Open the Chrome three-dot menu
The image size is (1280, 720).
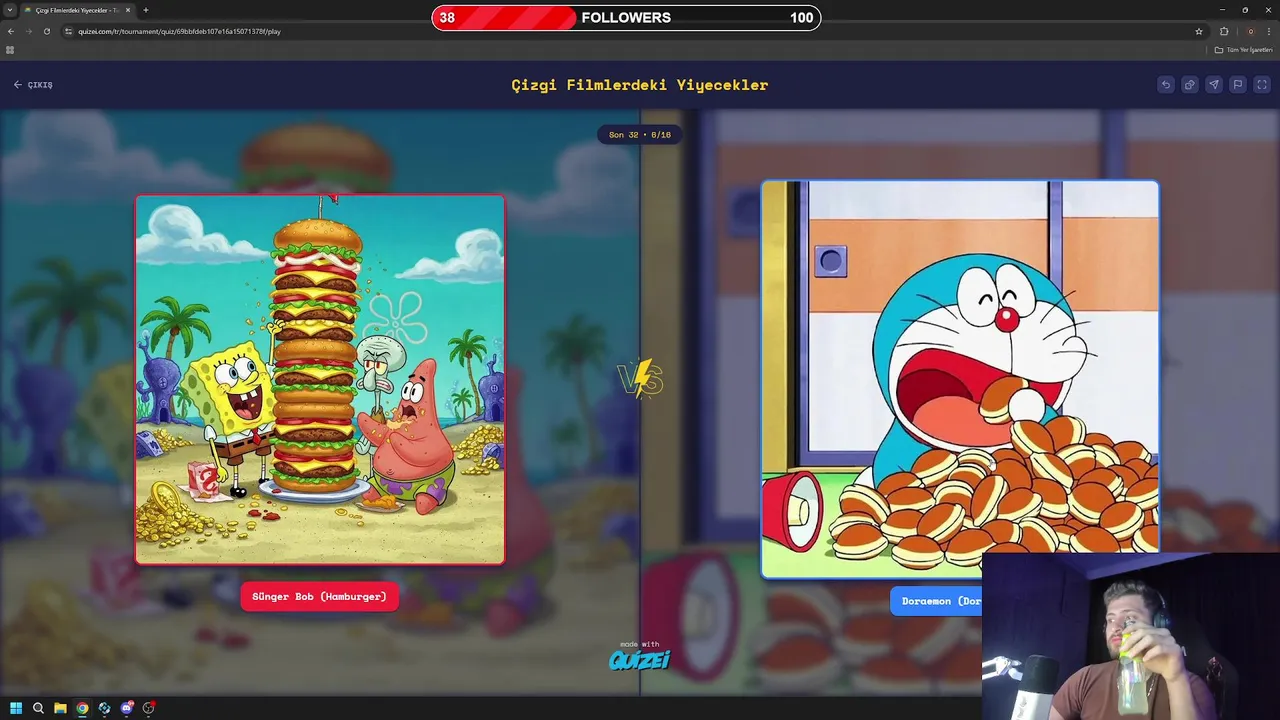point(1269,31)
